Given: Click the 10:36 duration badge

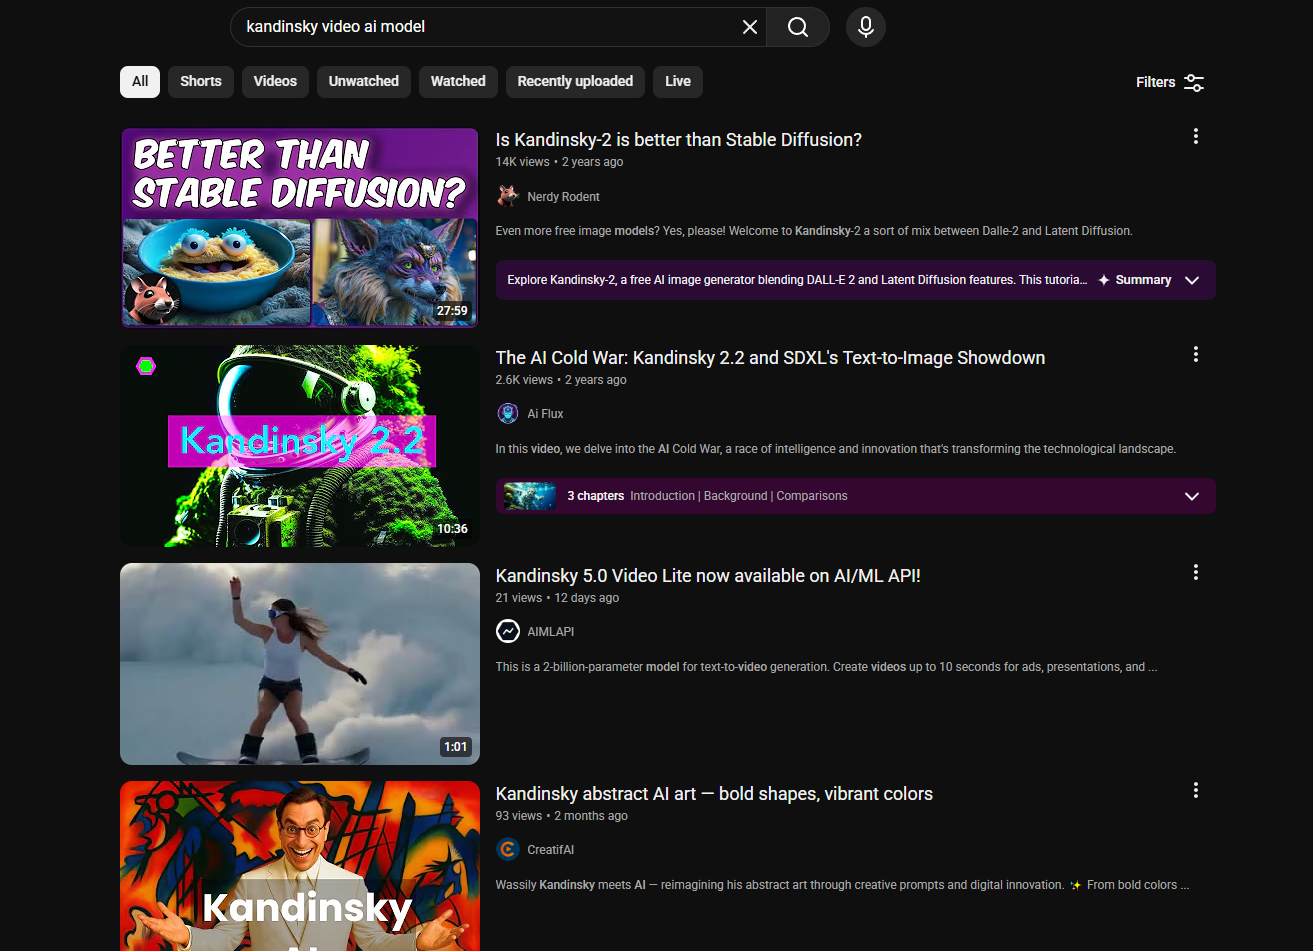Looking at the screenshot, I should click(x=452, y=529).
